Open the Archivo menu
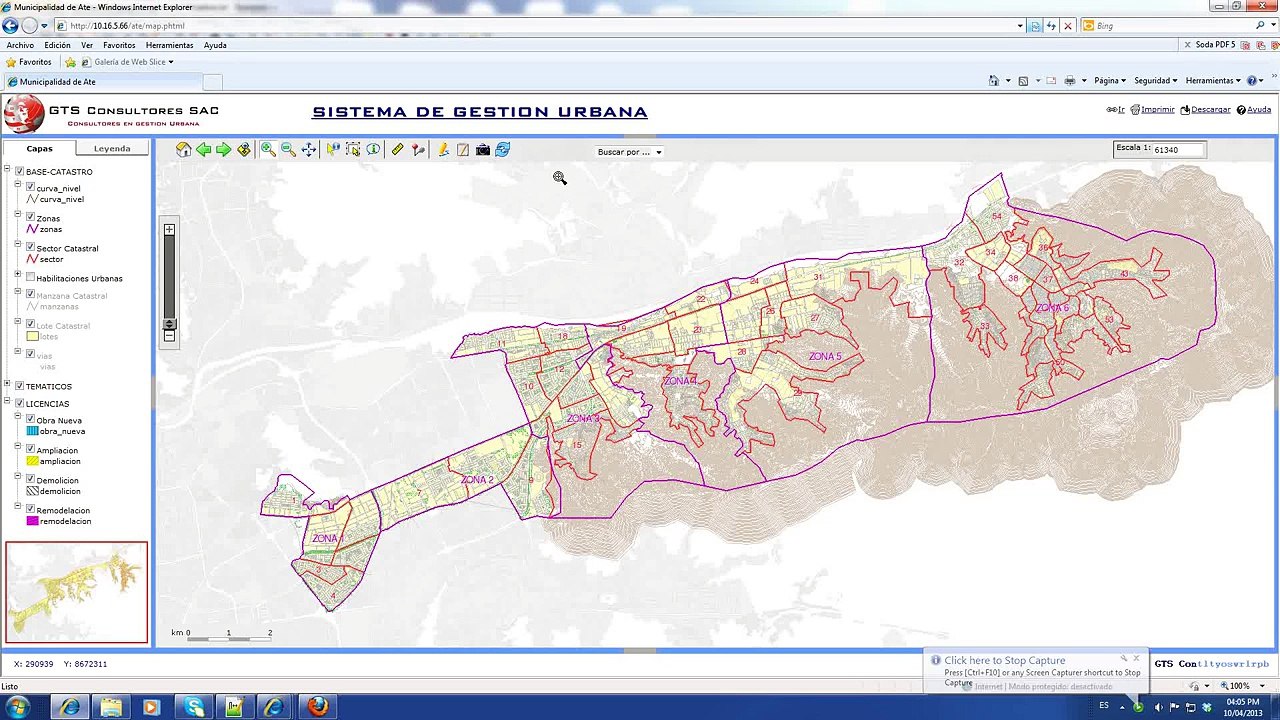Image resolution: width=1280 pixels, height=720 pixels. coord(20,45)
